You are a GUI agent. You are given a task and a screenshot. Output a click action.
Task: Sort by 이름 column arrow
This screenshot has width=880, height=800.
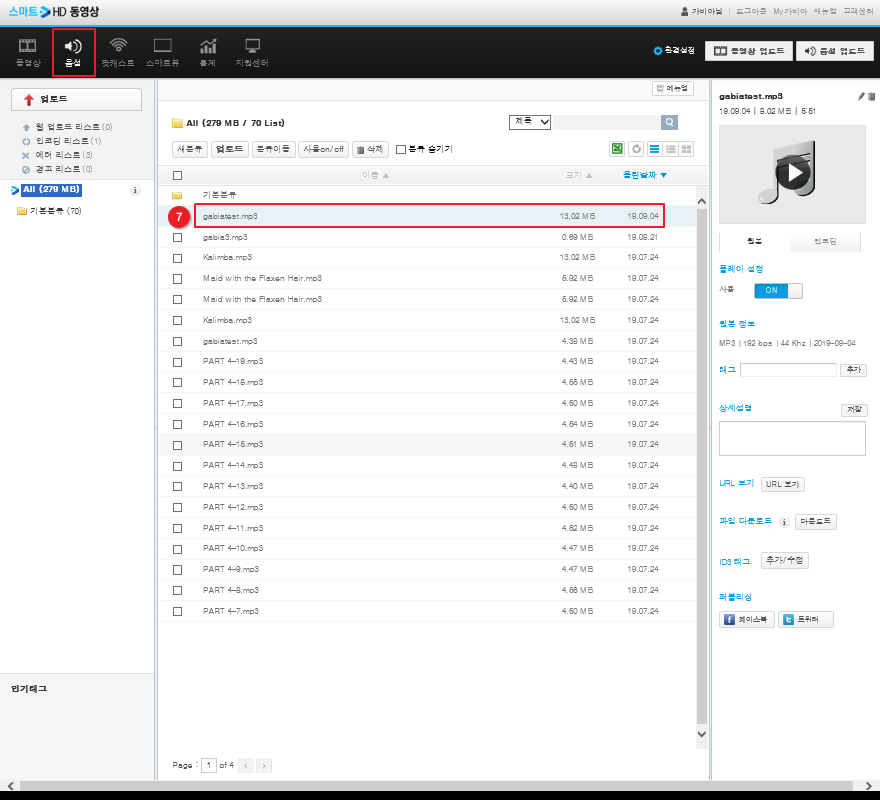(386, 176)
